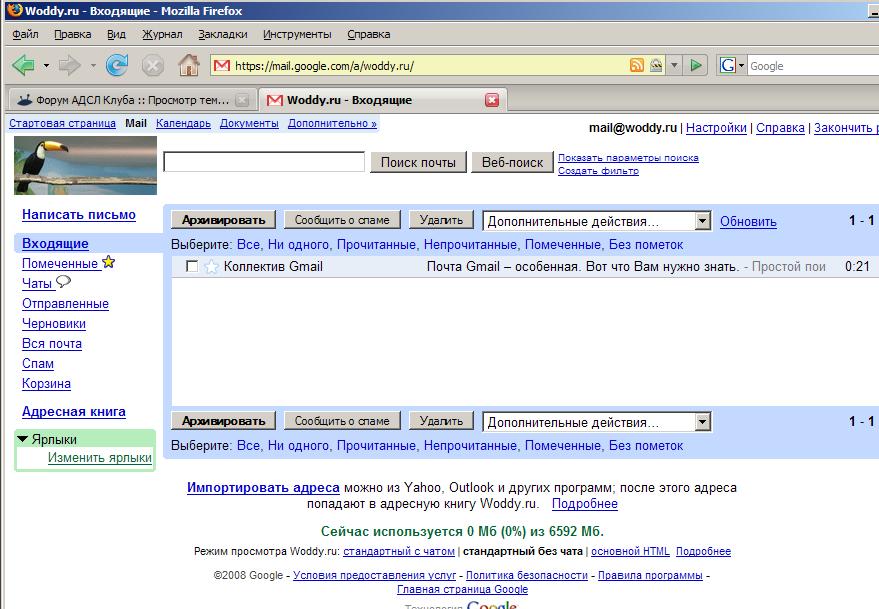Star the Коллектив Gmail message
Viewport: 879px width, 609px height.
(x=211, y=267)
